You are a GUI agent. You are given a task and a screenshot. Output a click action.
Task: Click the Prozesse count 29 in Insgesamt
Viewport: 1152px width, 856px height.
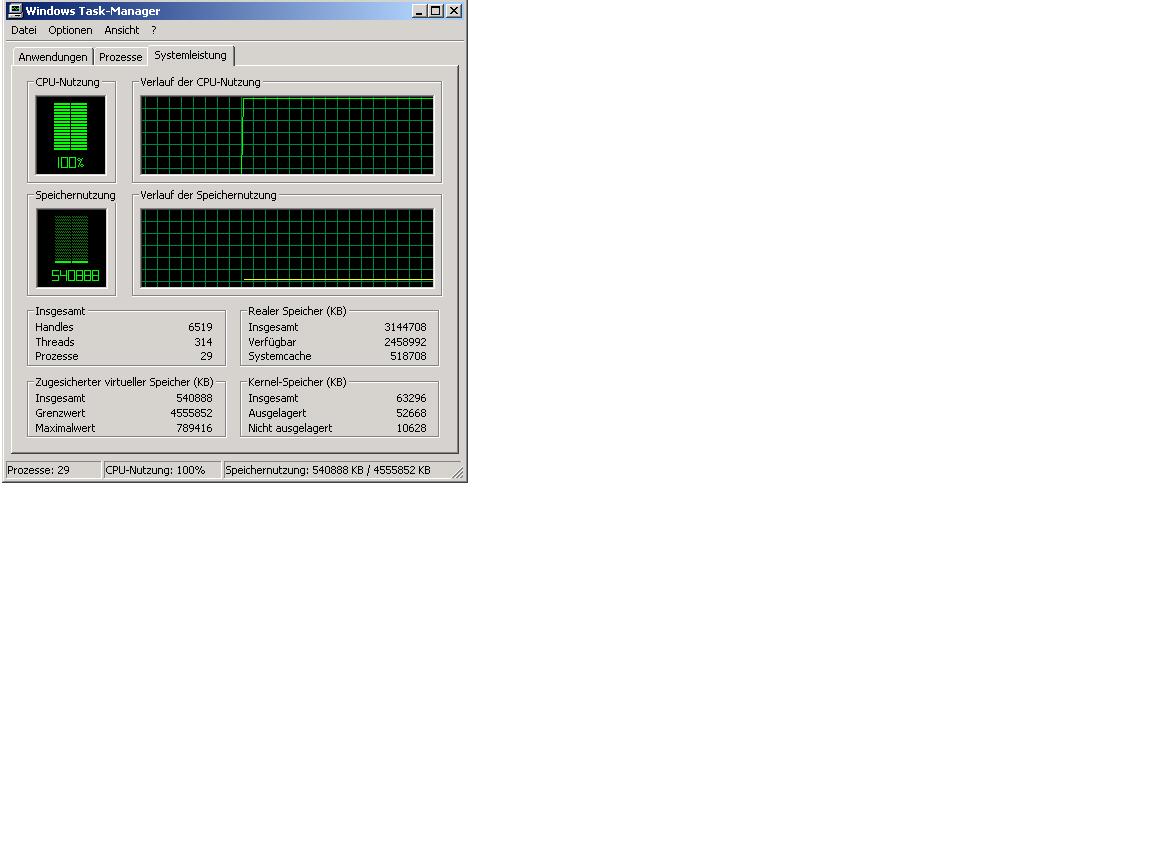tap(206, 356)
